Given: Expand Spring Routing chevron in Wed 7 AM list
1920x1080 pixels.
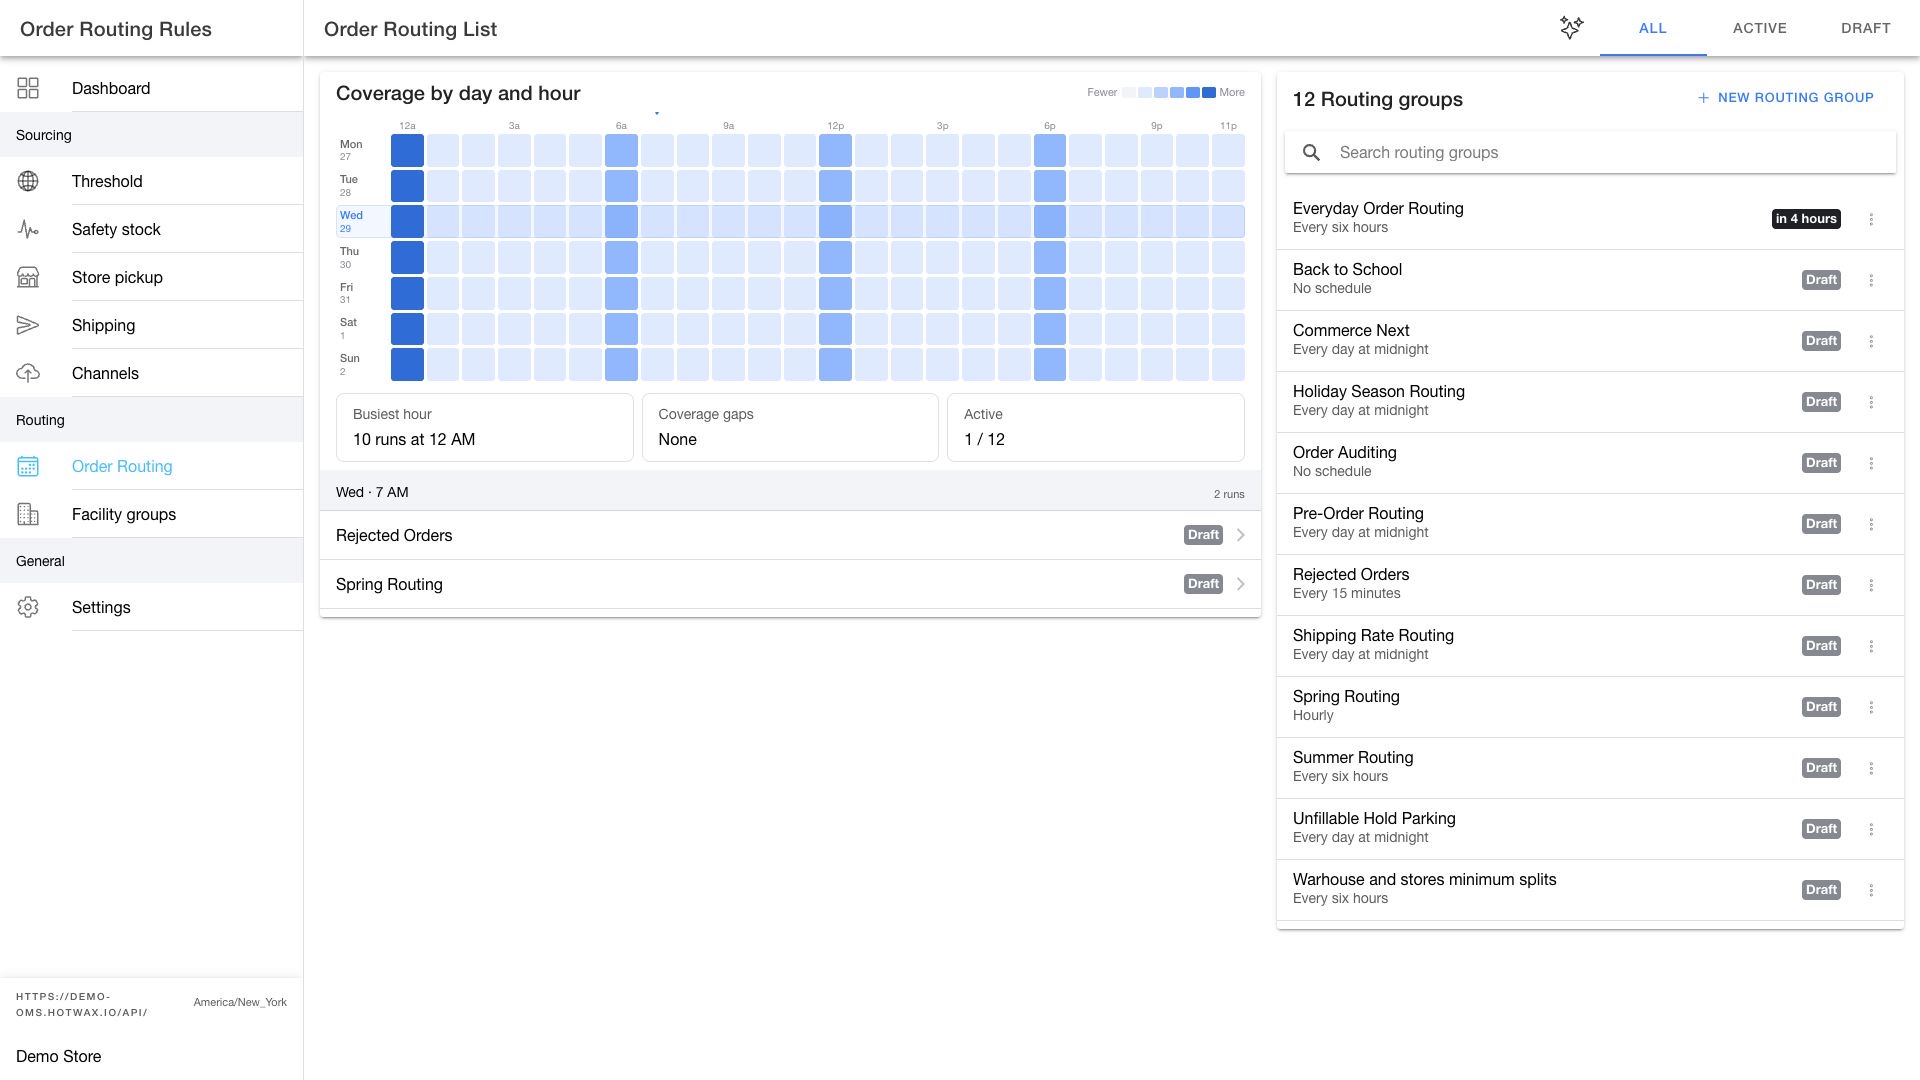Looking at the screenshot, I should 1240,584.
